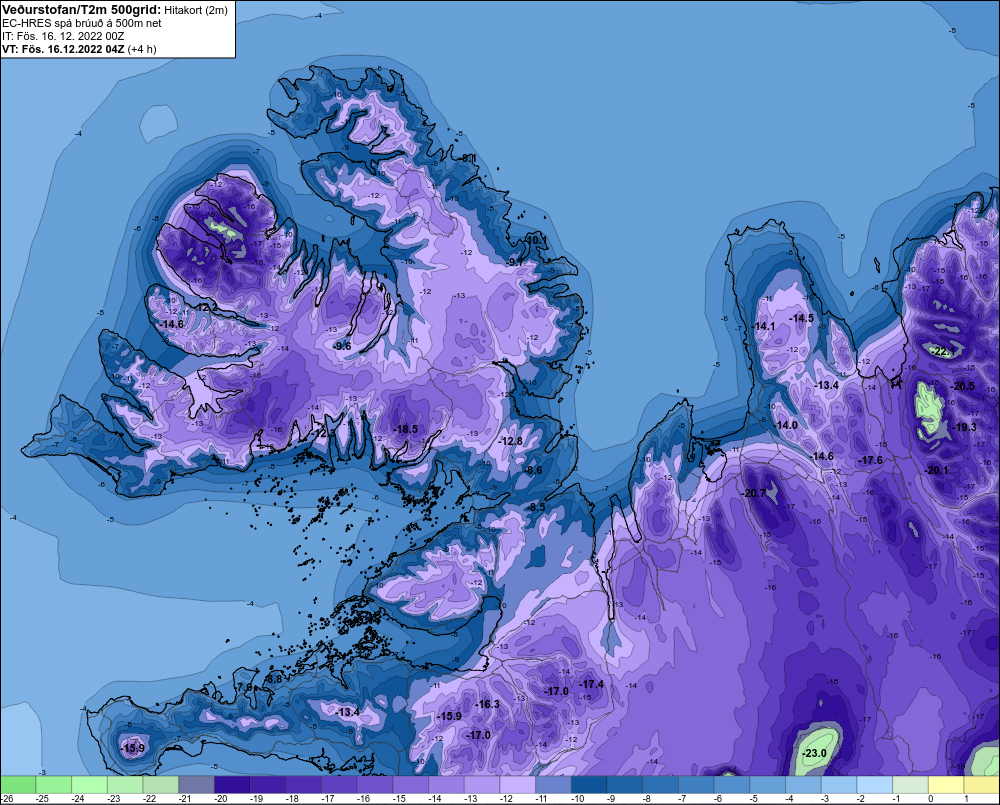The height and width of the screenshot is (805, 1000).
Task: Click the -9.6 temperature reading
Action: pyautogui.click(x=342, y=346)
